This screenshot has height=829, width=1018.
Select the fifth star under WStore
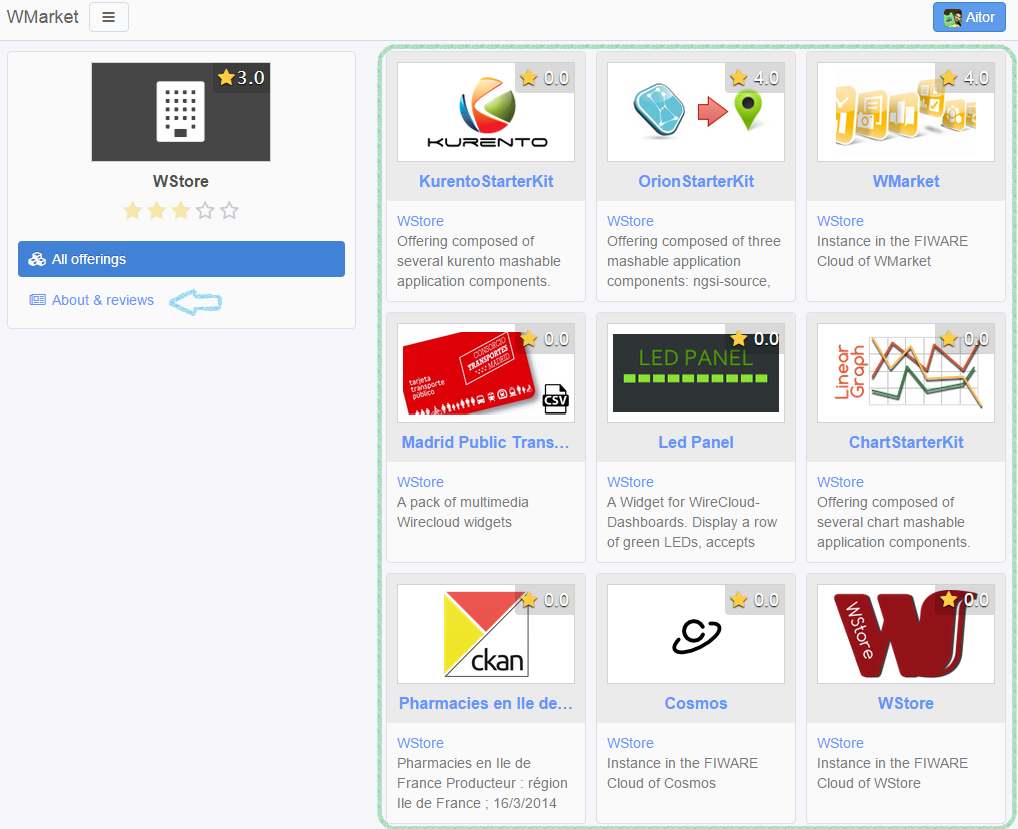[x=229, y=210]
